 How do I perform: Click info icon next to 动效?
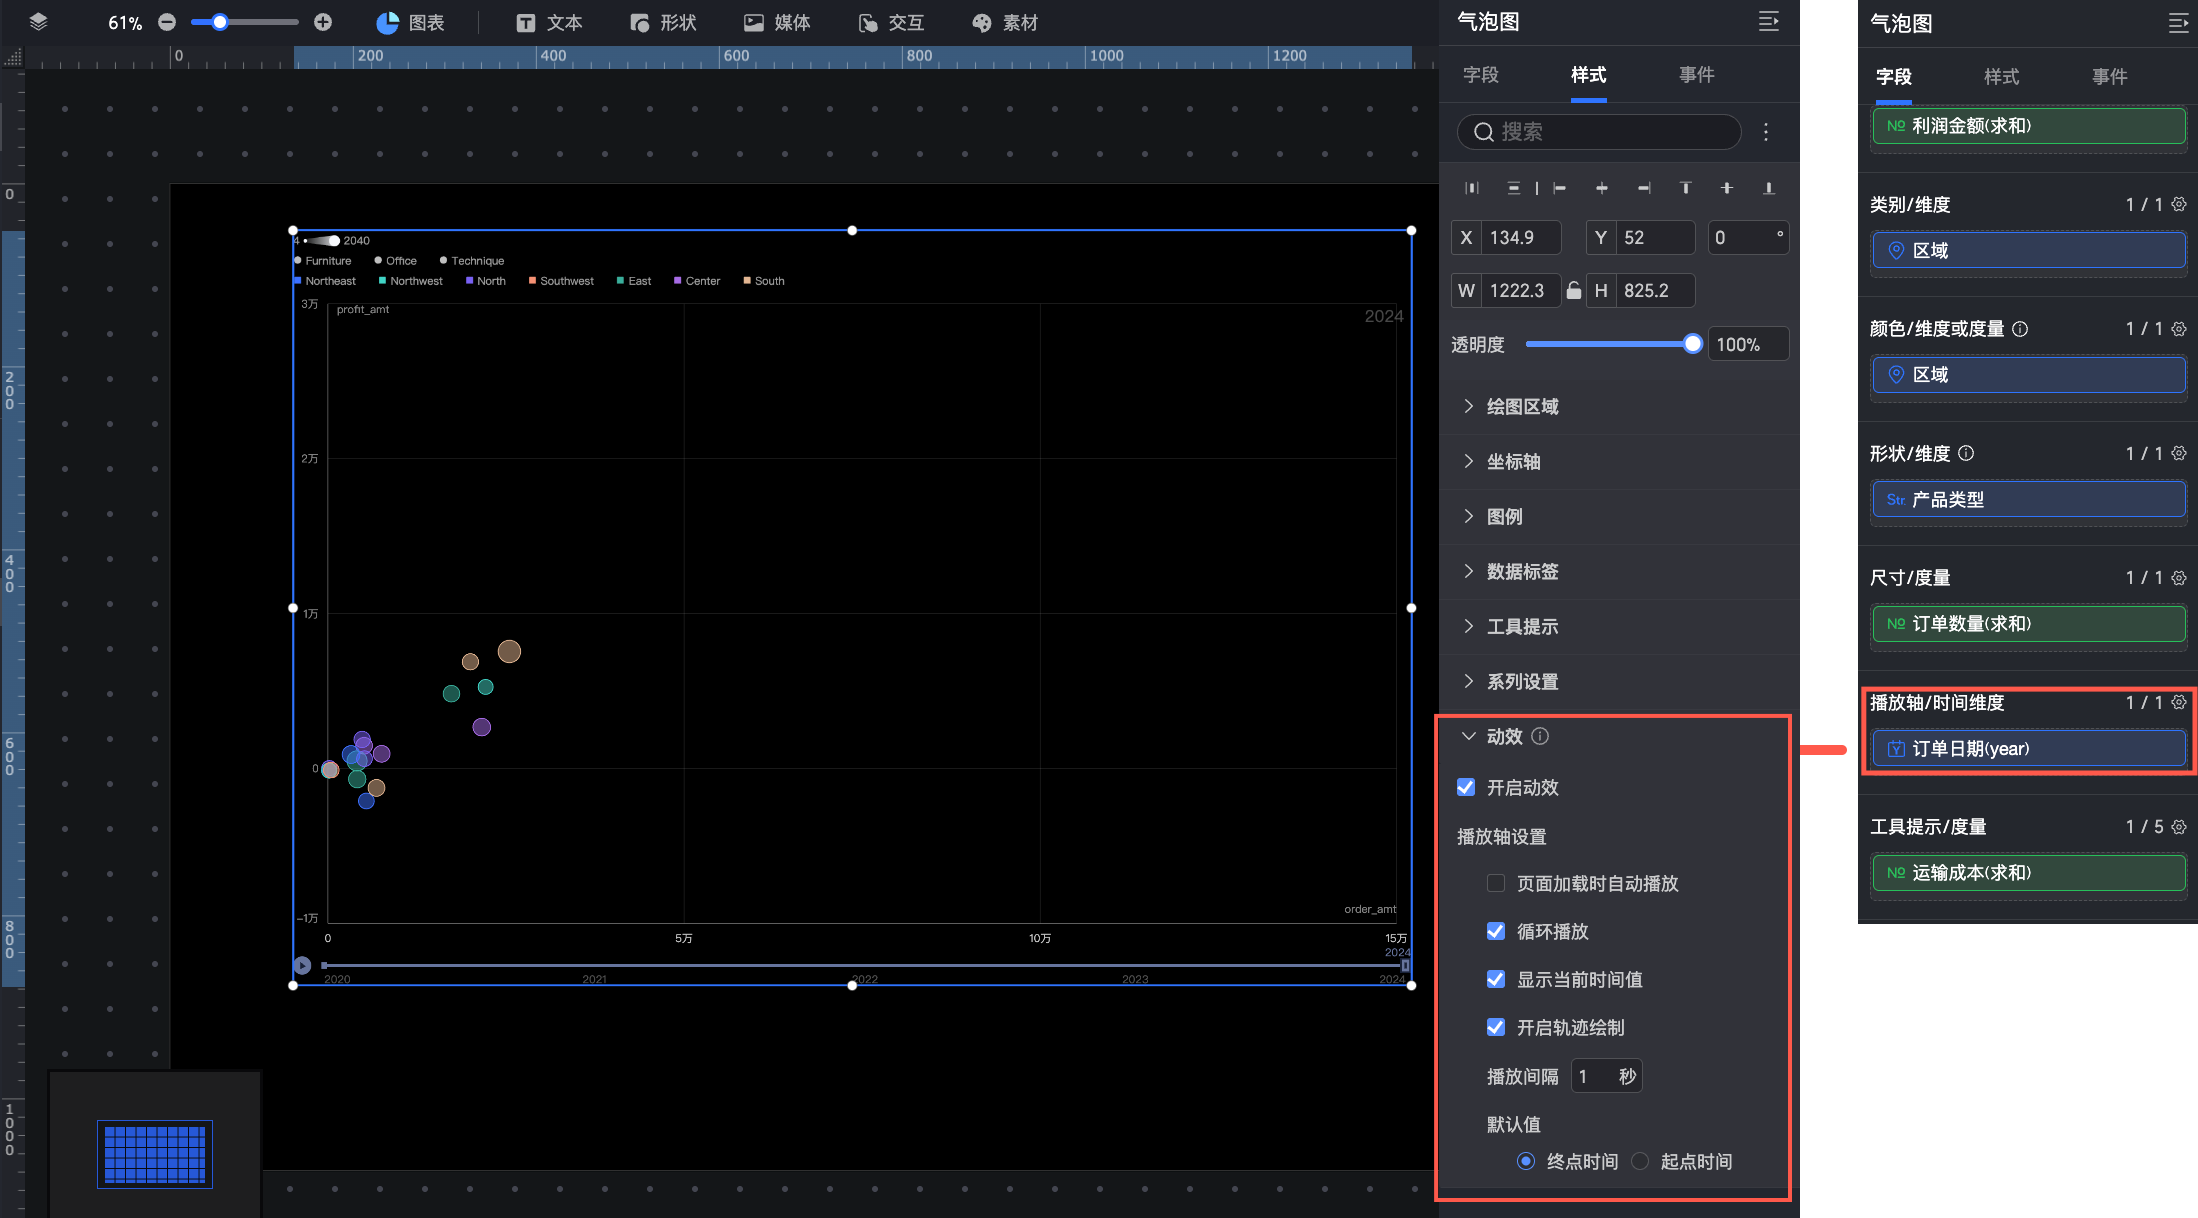[1540, 737]
